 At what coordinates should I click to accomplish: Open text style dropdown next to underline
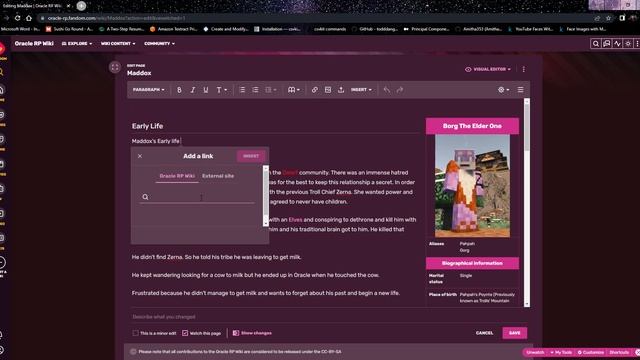pyautogui.click(x=221, y=90)
